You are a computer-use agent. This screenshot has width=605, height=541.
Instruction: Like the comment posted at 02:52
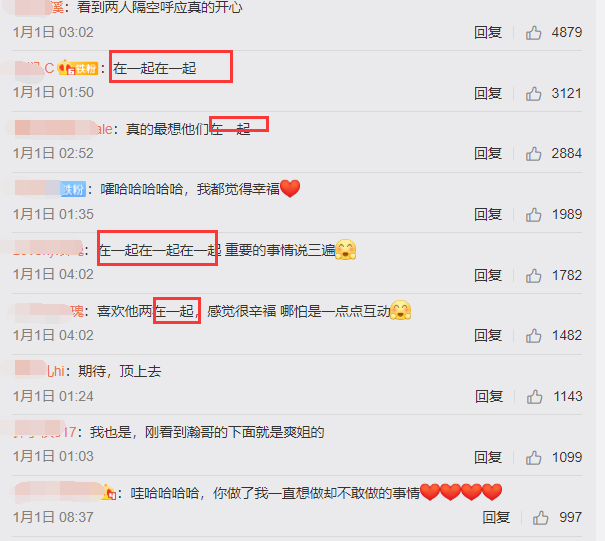pyautogui.click(x=533, y=154)
